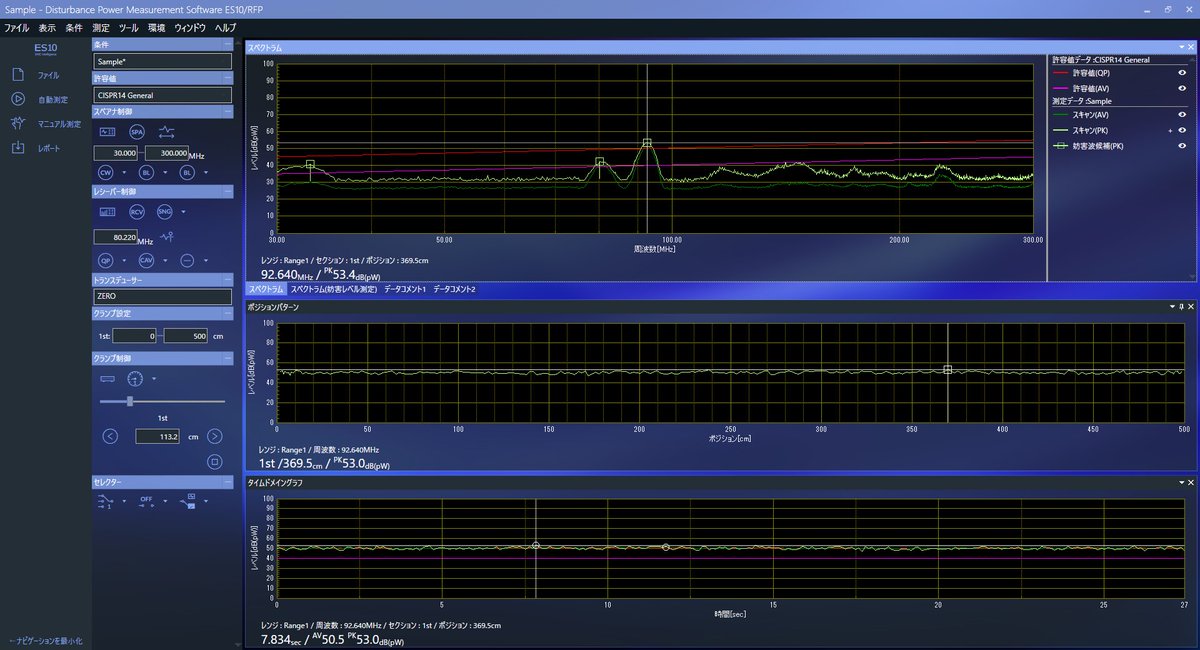Image resolution: width=1200 pixels, height=650 pixels.
Task: Click the clamp rail icon in クランプ制御
Action: 108,379
